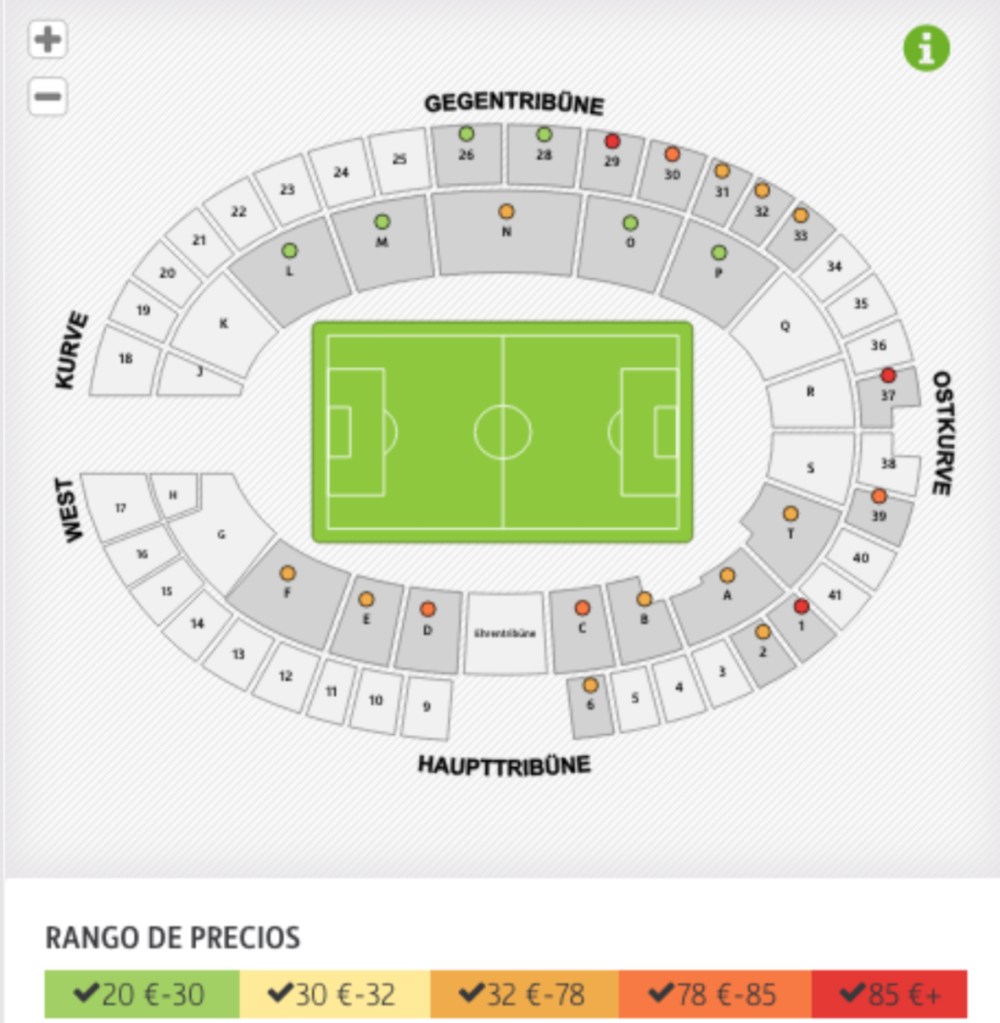The height and width of the screenshot is (1023, 1000).
Task: Click the orange marker on section 6
Action: [x=590, y=685]
